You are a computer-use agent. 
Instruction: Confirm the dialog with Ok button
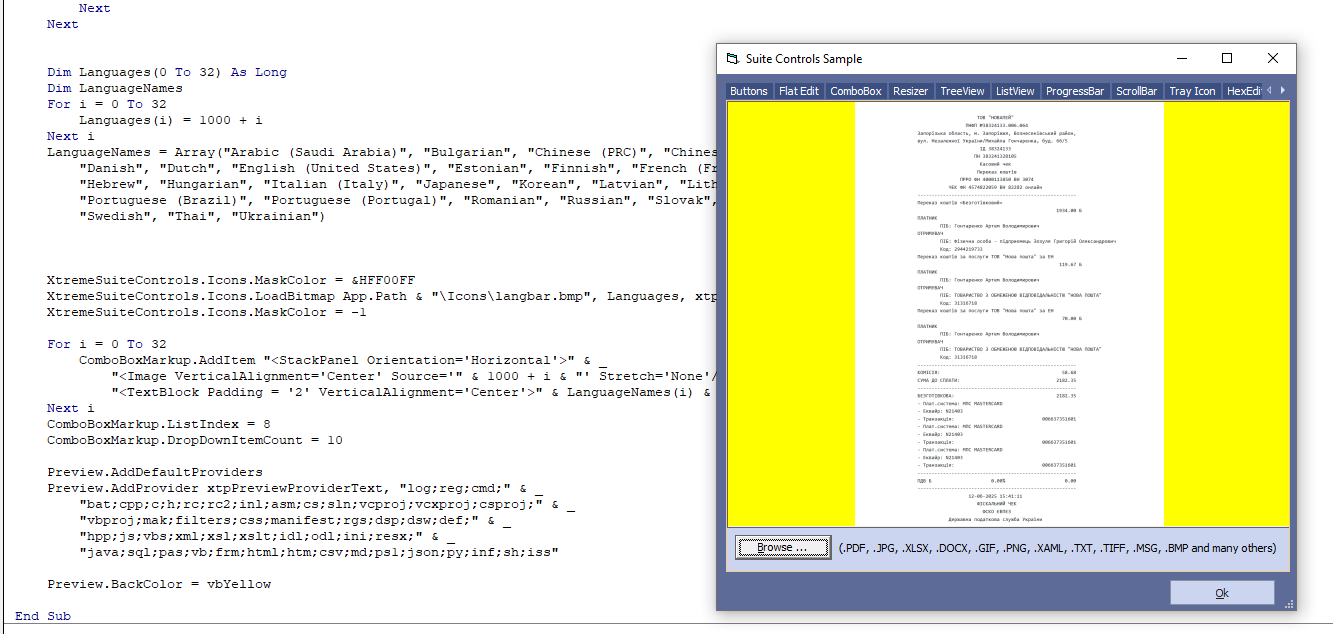1222,593
